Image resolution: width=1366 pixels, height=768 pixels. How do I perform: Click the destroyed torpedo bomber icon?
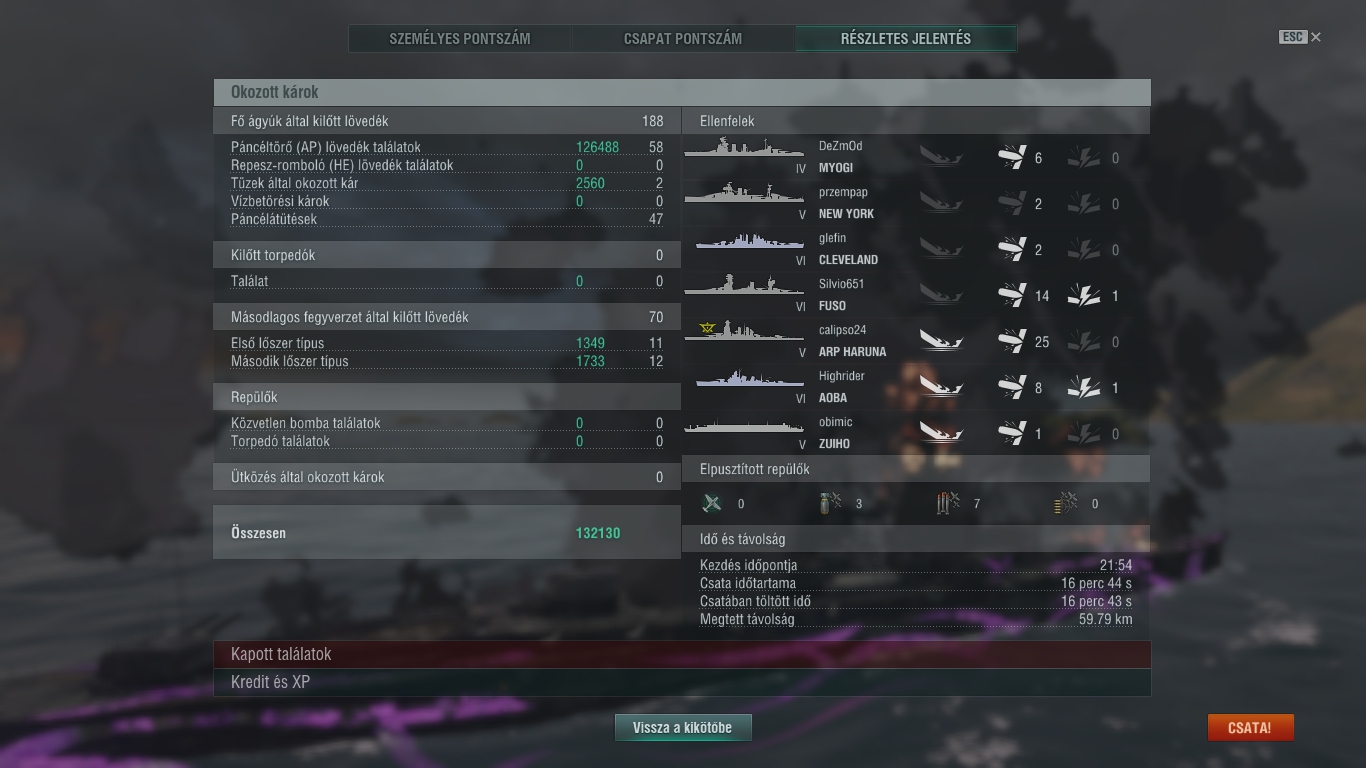point(948,504)
